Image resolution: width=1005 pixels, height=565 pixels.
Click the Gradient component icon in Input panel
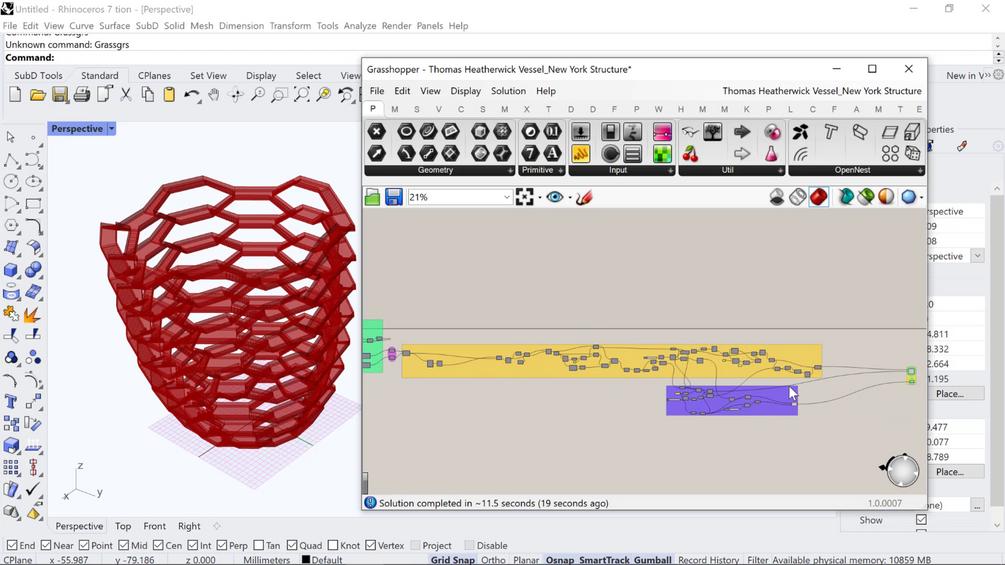pos(662,131)
